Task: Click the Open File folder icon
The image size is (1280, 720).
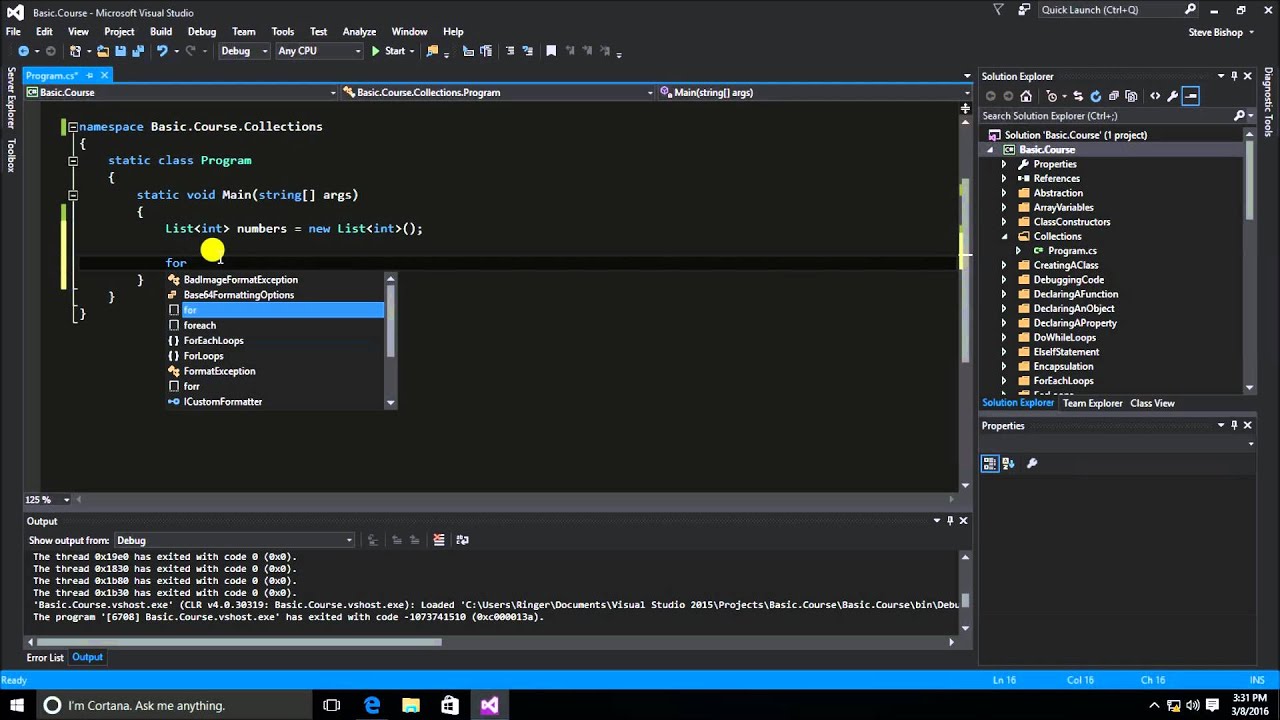Action: tap(104, 51)
